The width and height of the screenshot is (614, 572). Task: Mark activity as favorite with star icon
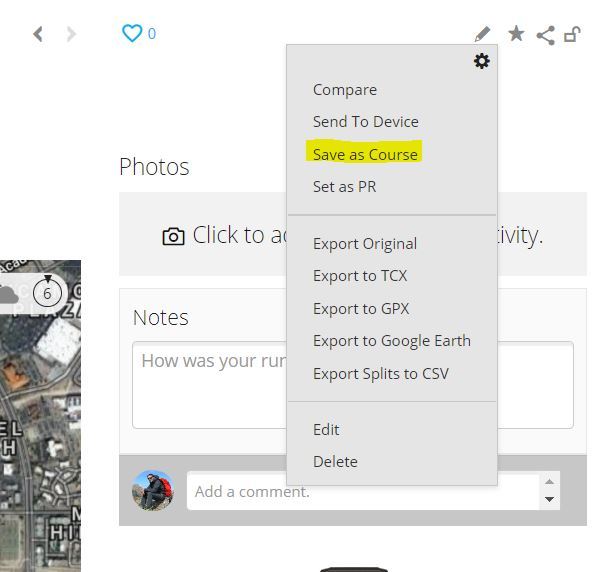click(516, 33)
